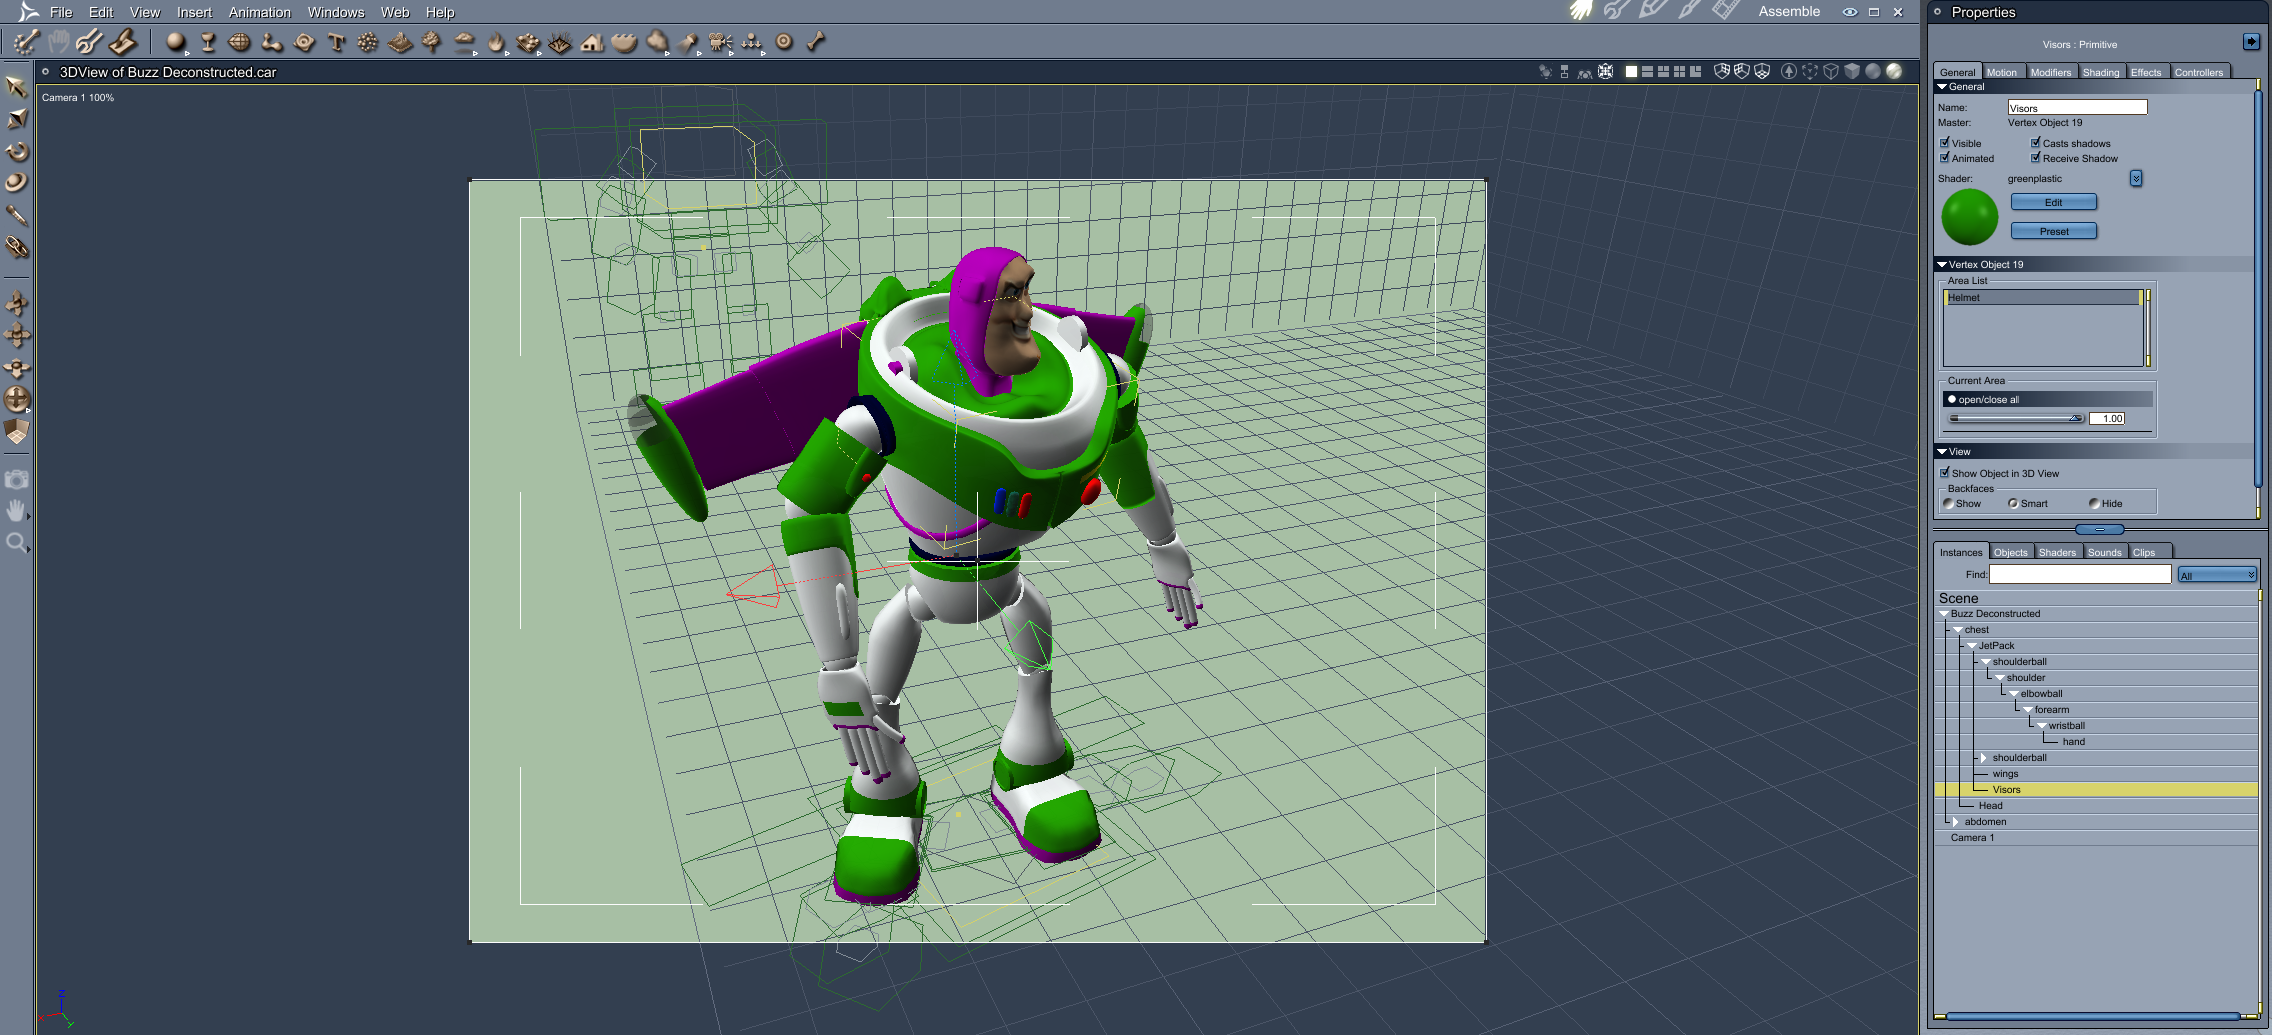Switch to four-view layout

(x=1680, y=72)
